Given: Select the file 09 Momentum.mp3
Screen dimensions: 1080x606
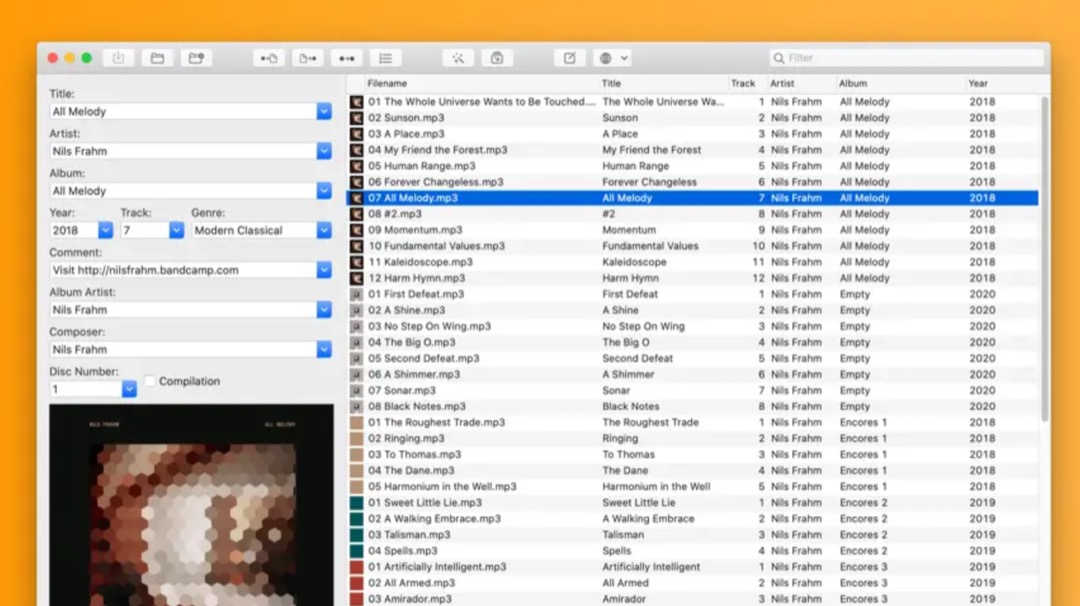Looking at the screenshot, I should [x=415, y=230].
